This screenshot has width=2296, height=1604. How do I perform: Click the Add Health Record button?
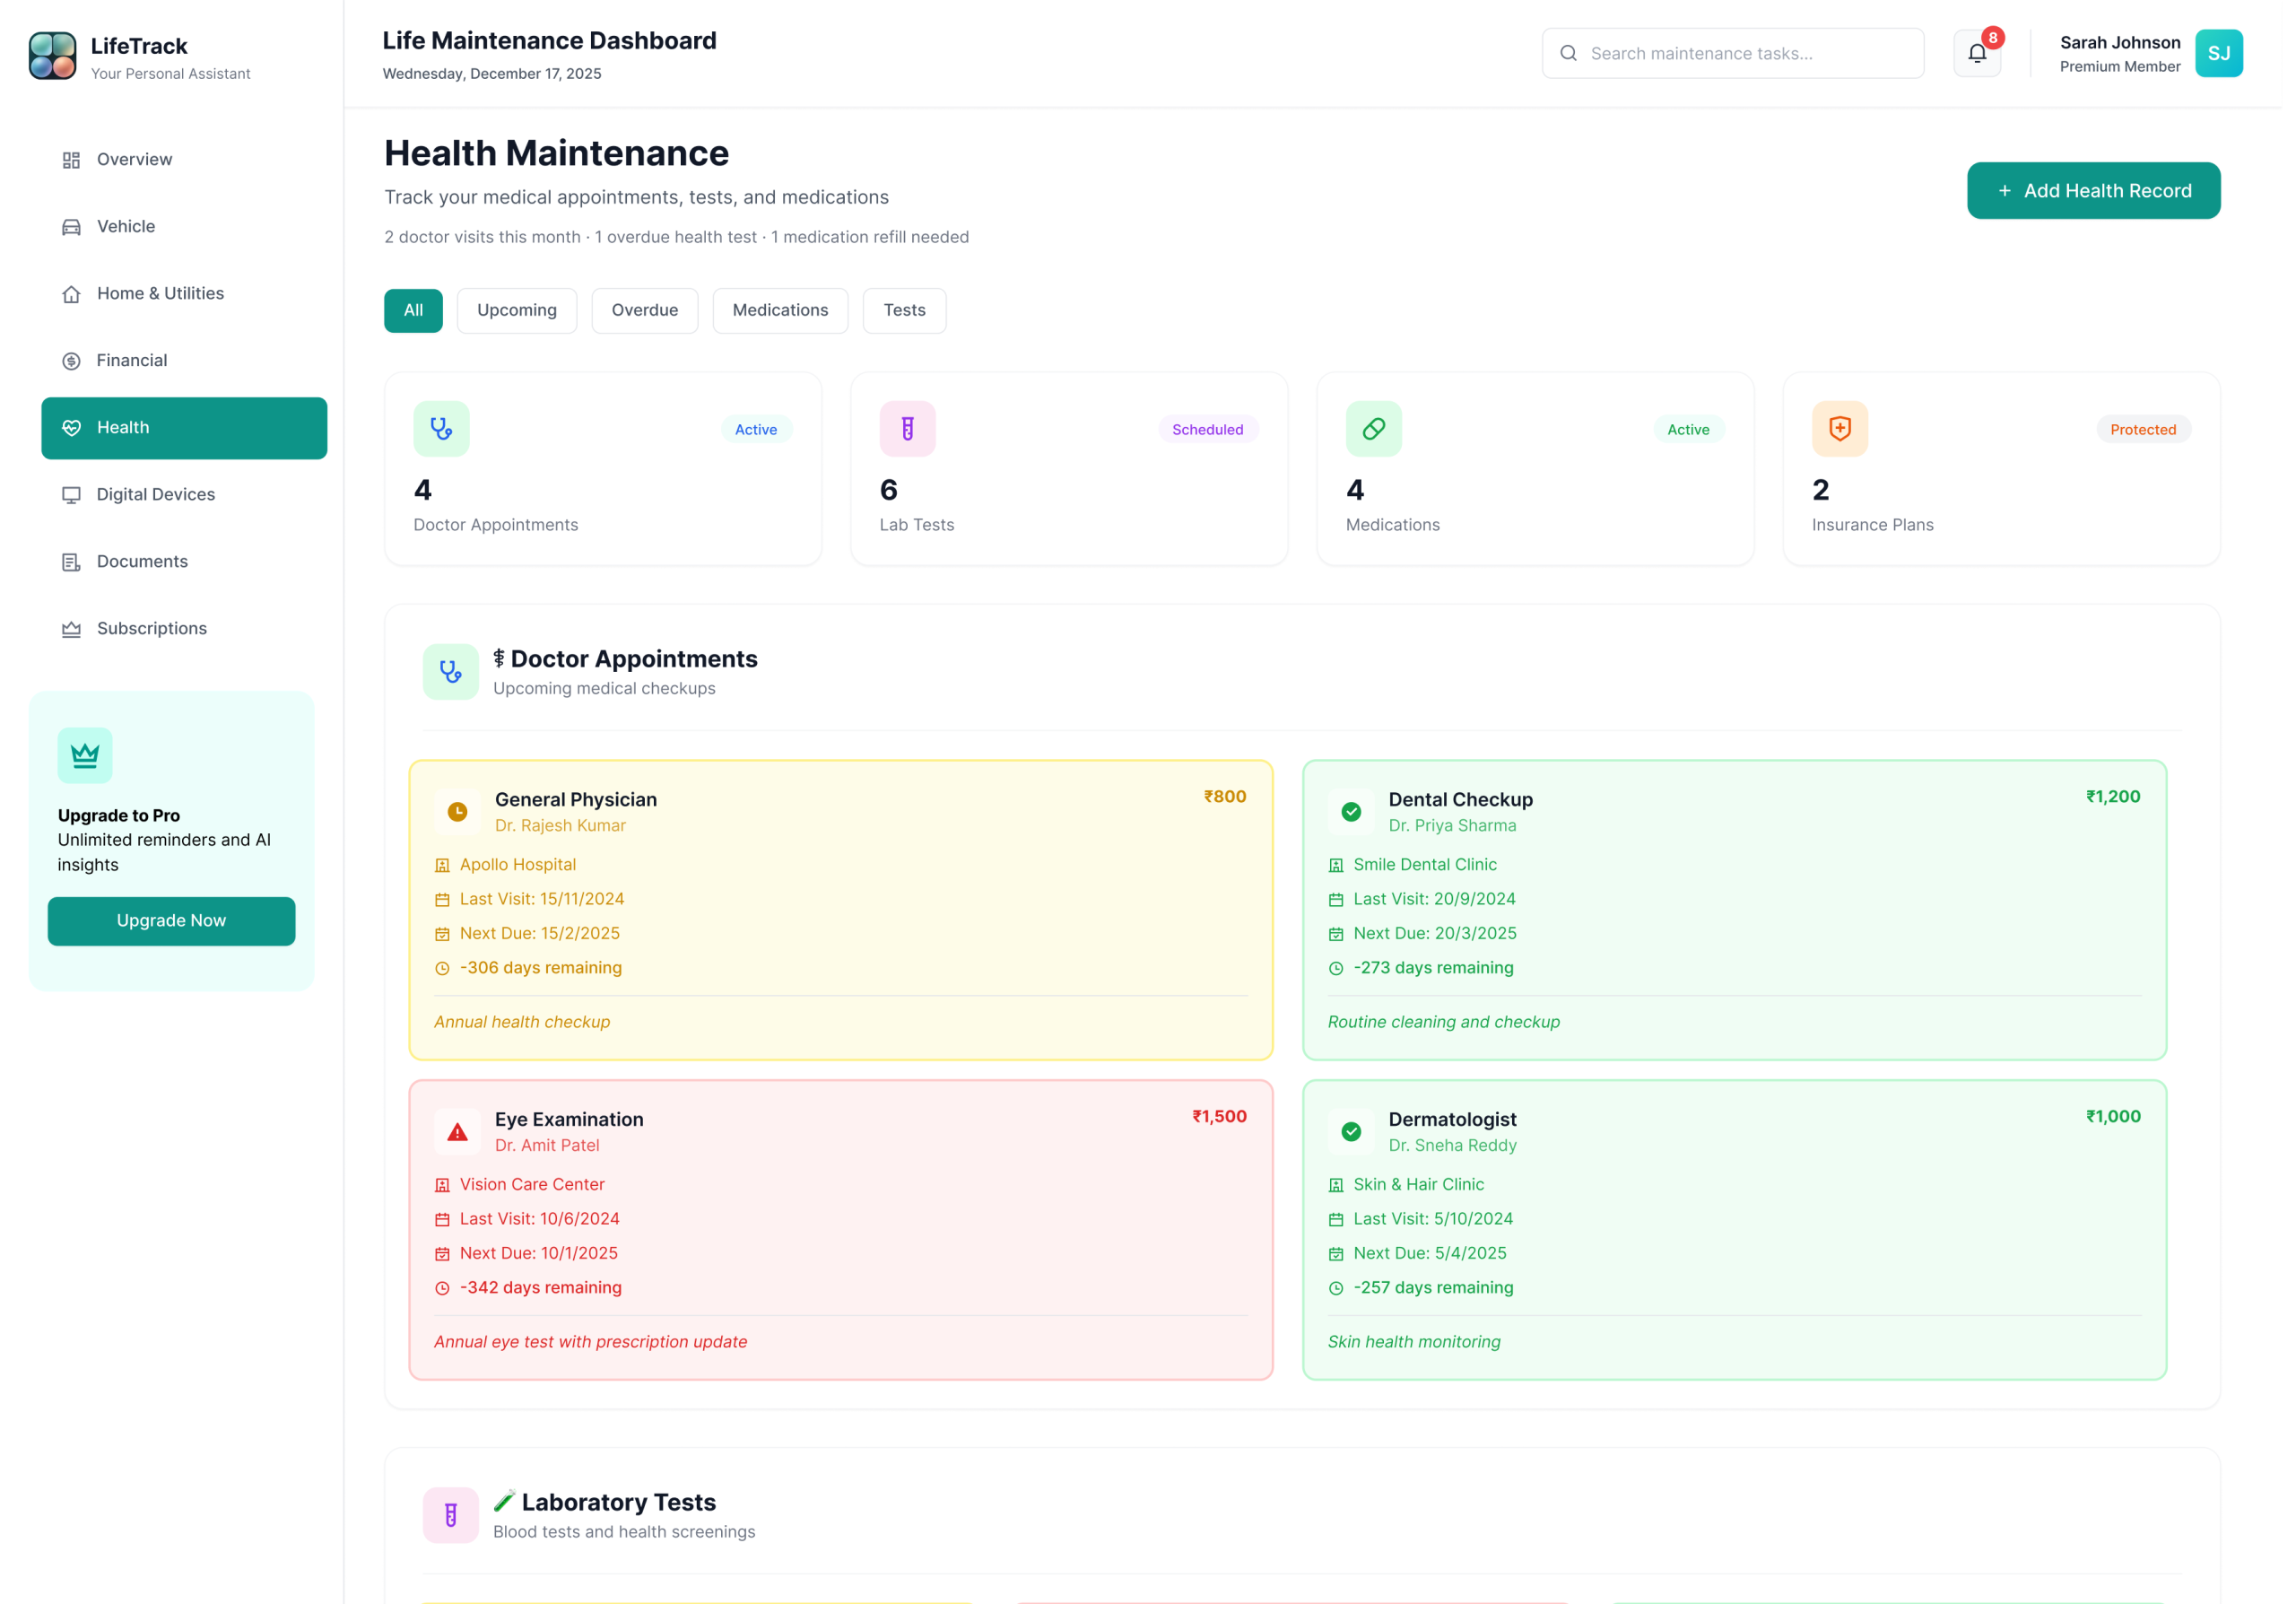coord(2094,190)
